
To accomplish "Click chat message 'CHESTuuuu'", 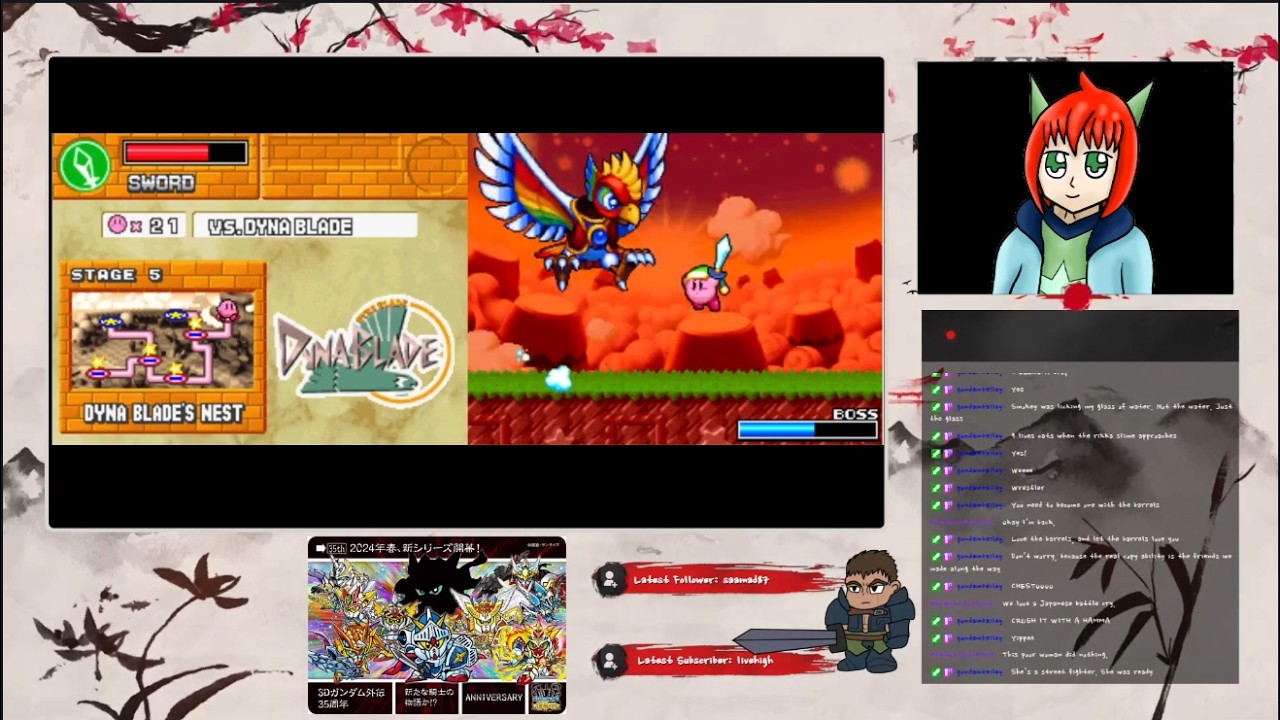I will coord(1032,587).
